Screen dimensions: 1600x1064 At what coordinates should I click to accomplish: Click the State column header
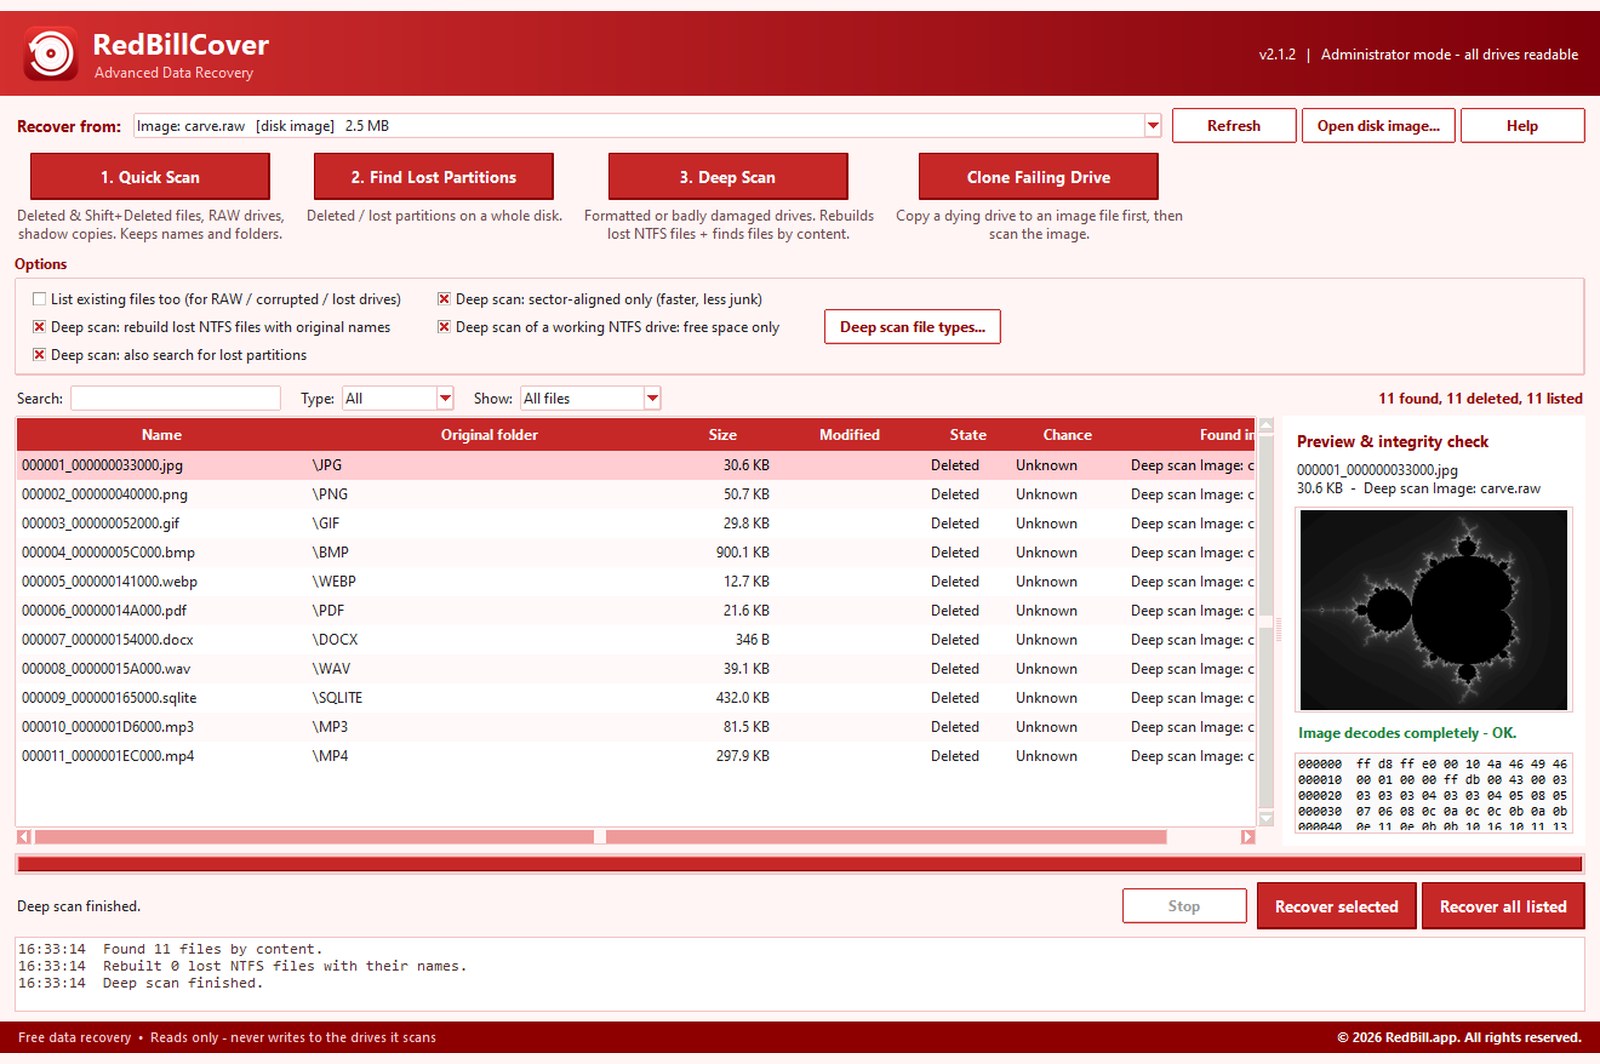[x=967, y=435]
